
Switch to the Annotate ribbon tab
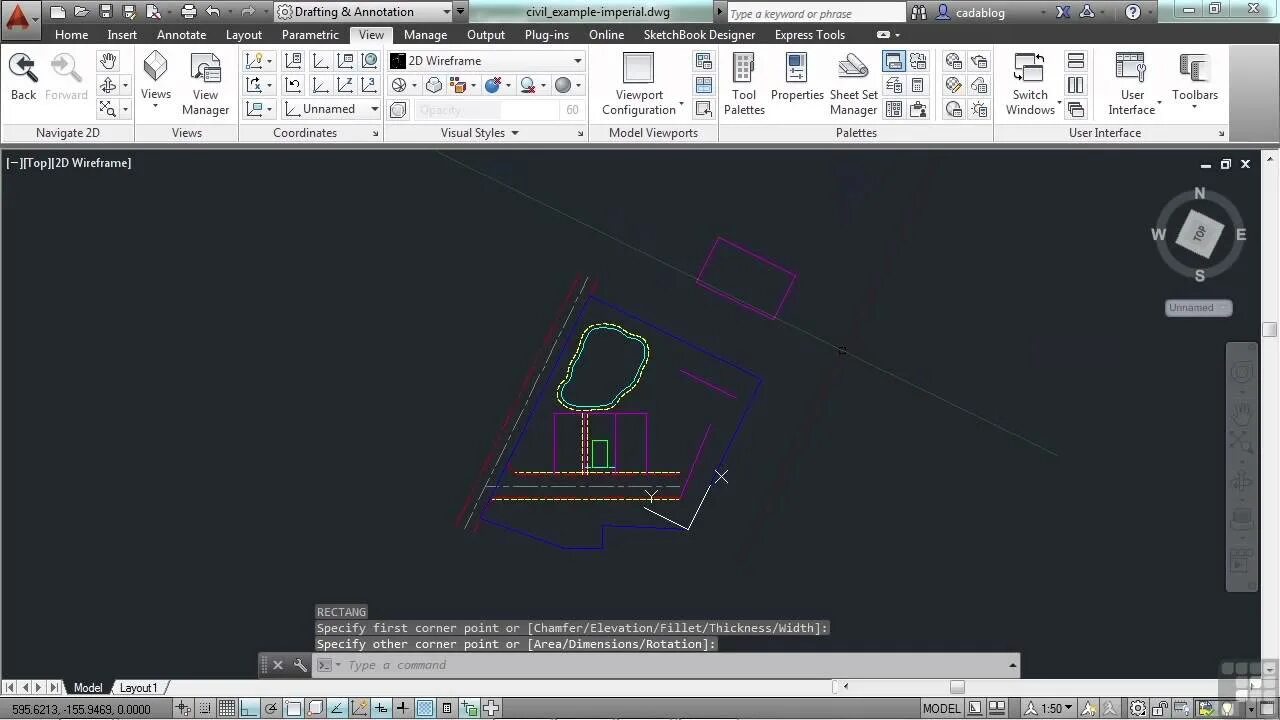181,34
